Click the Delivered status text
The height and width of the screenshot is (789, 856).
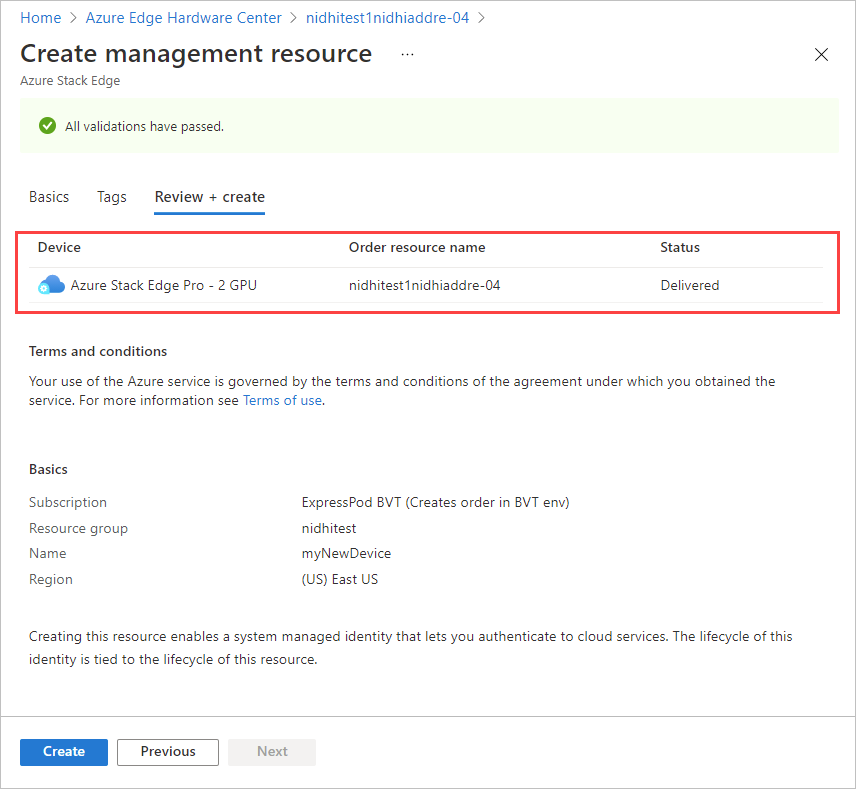tap(690, 285)
